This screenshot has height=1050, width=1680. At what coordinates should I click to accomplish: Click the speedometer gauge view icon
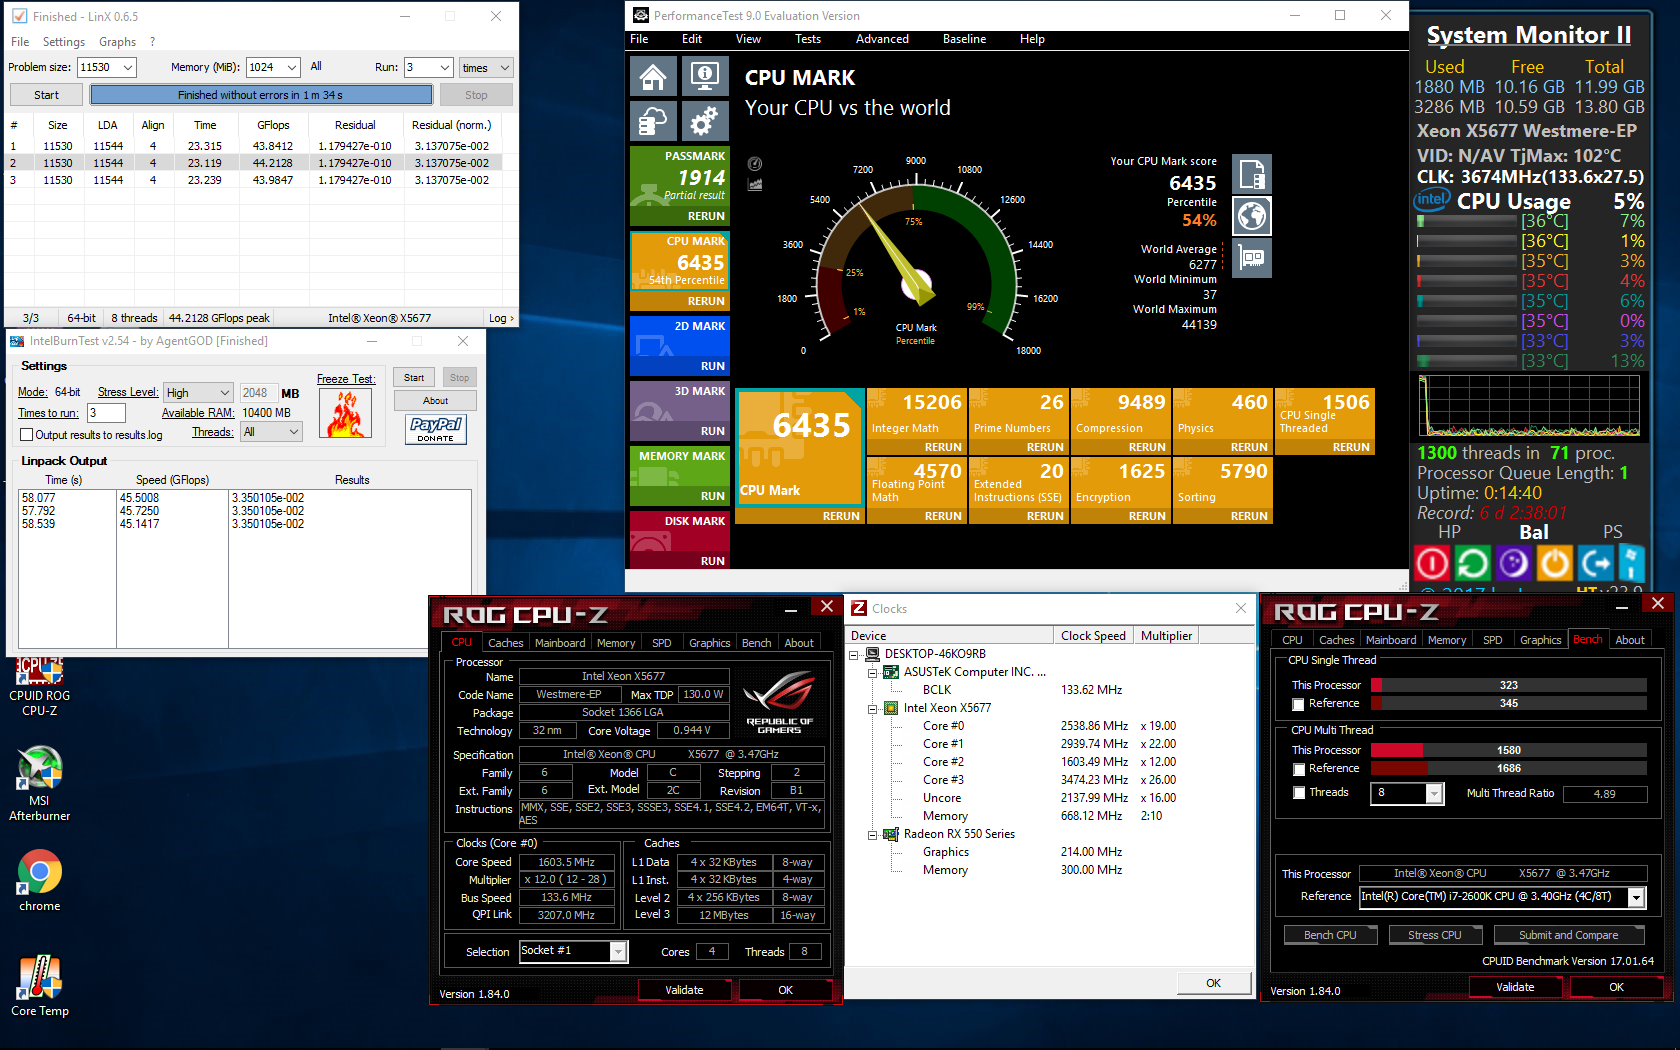click(x=755, y=164)
